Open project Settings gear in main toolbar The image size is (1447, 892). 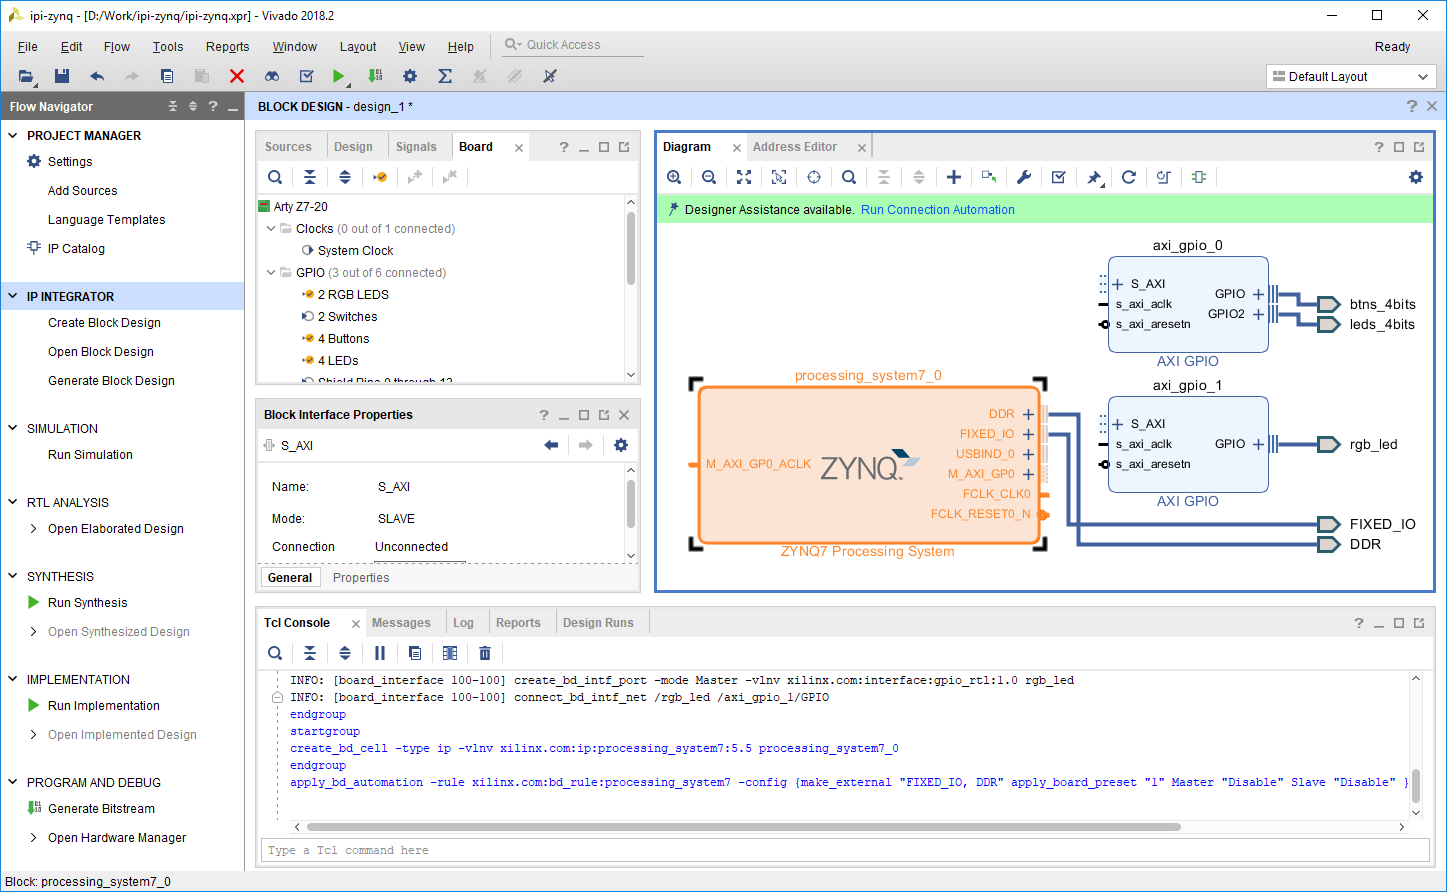coord(410,76)
